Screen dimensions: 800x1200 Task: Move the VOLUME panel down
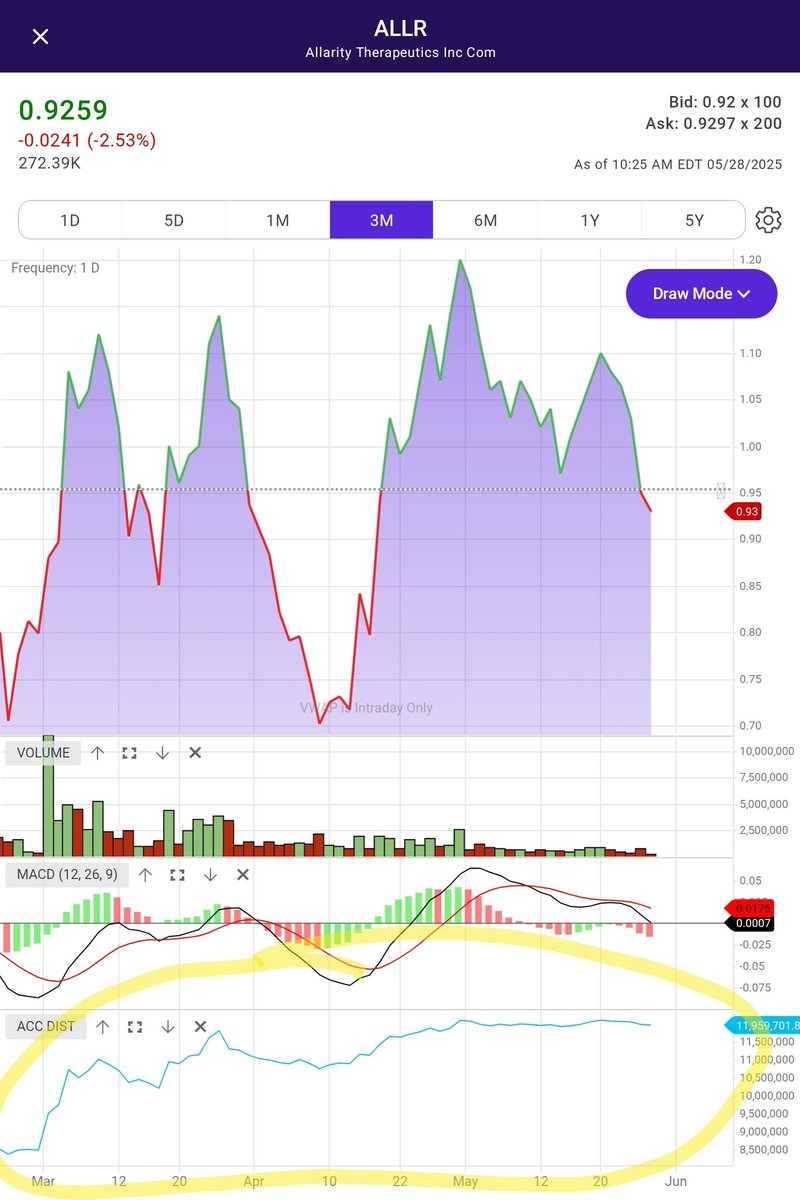[x=163, y=752]
